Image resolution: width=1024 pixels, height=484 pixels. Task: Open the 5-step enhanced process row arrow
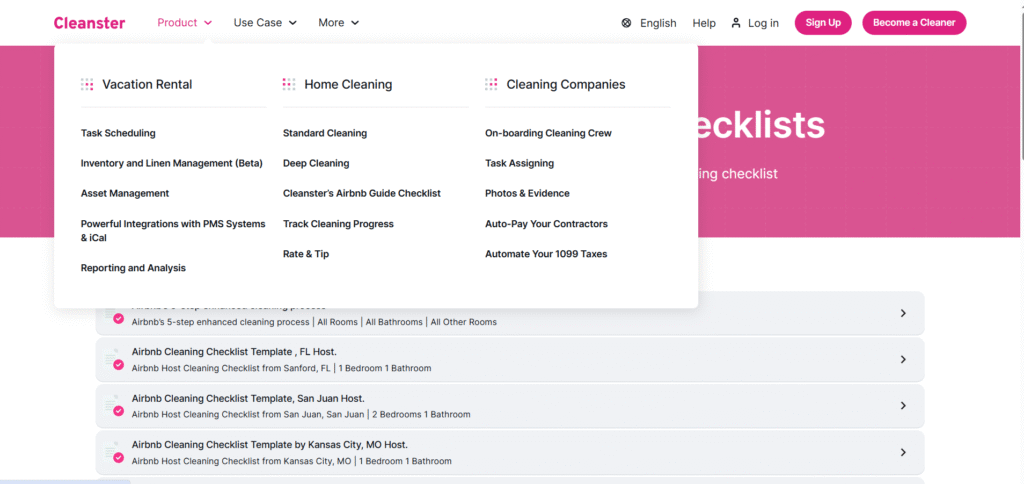(x=903, y=314)
